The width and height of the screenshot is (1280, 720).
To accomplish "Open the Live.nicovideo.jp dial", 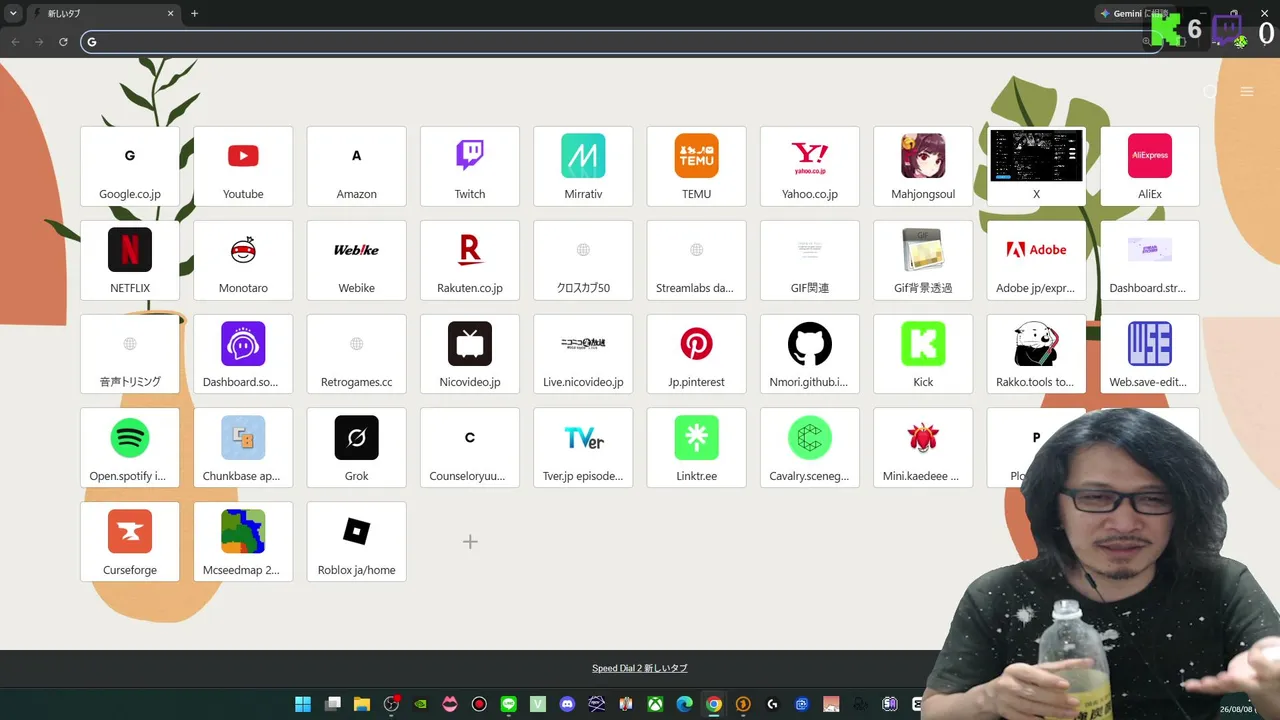I will click(583, 354).
